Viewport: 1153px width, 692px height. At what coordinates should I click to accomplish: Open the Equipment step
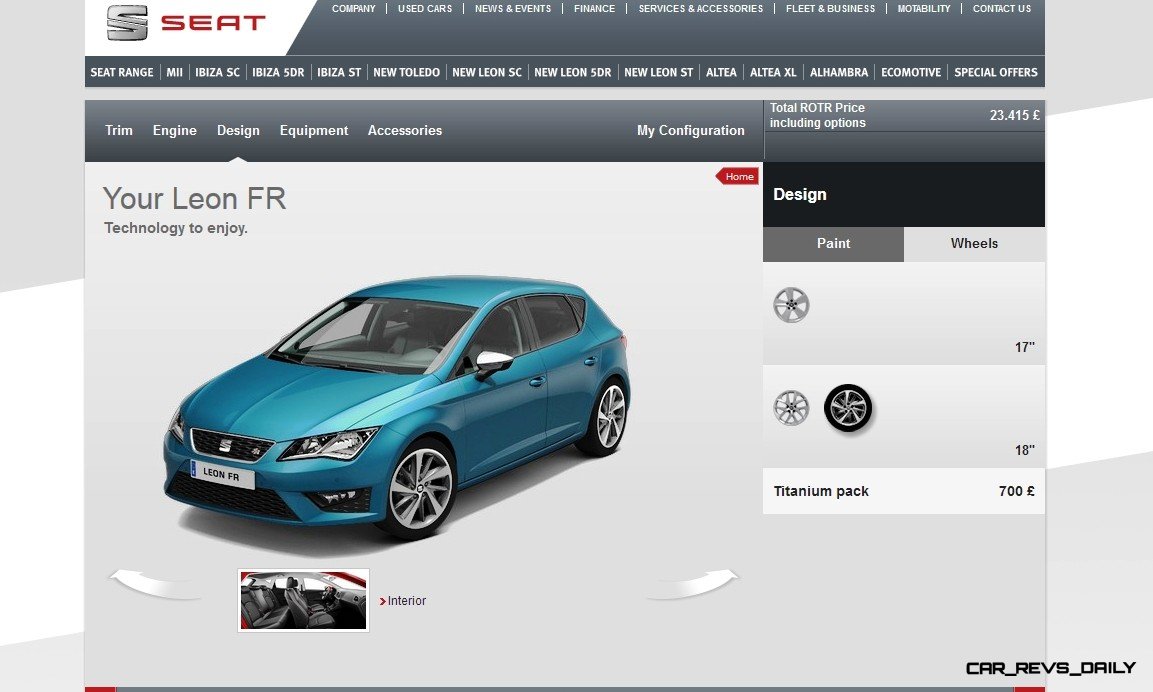[314, 130]
